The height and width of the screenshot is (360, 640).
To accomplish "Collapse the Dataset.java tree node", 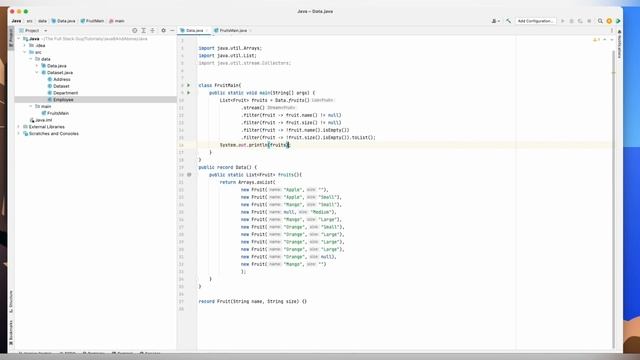I will (37, 73).
